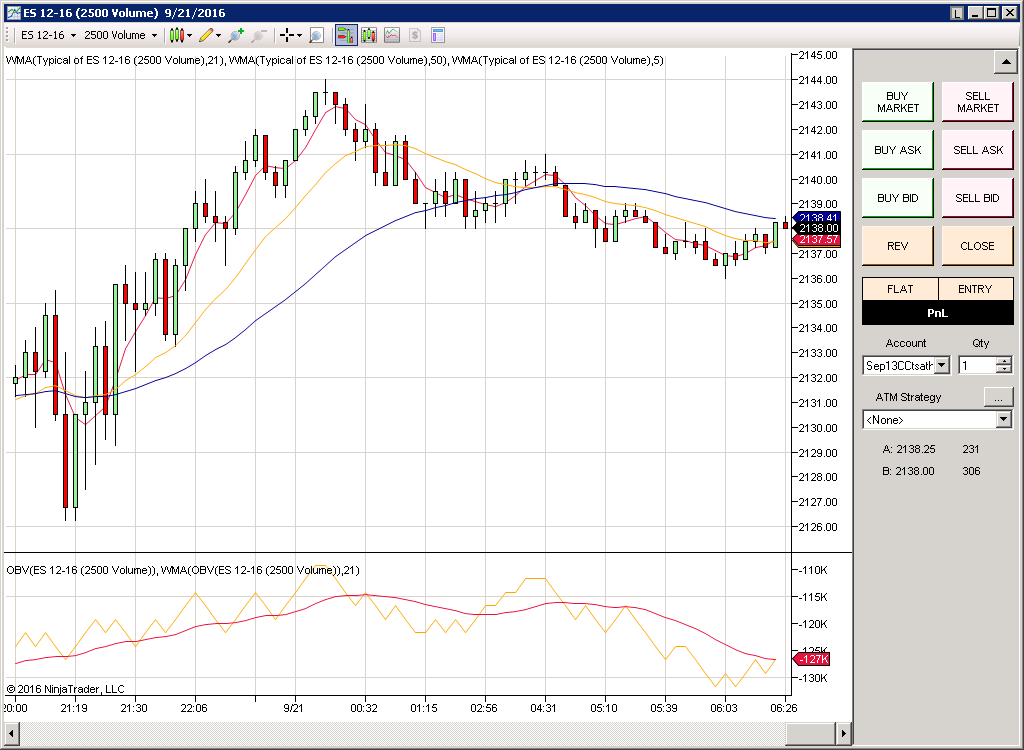This screenshot has height=750, width=1024.
Task: Click the 2126.00 price axis label
Action: [818, 527]
